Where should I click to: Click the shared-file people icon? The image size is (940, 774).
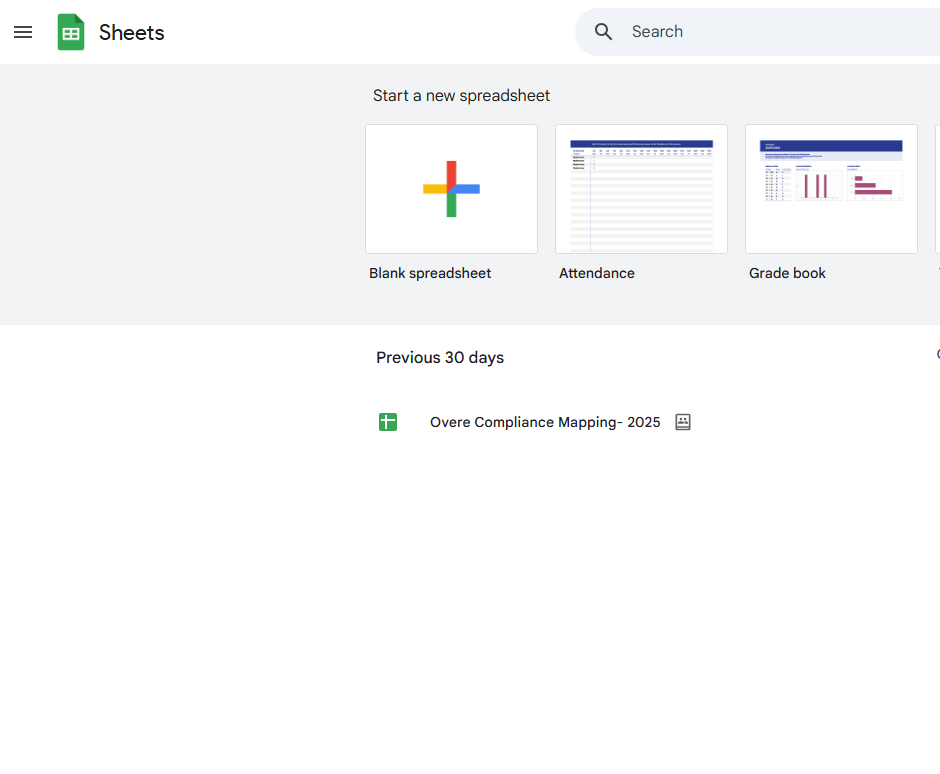click(683, 422)
